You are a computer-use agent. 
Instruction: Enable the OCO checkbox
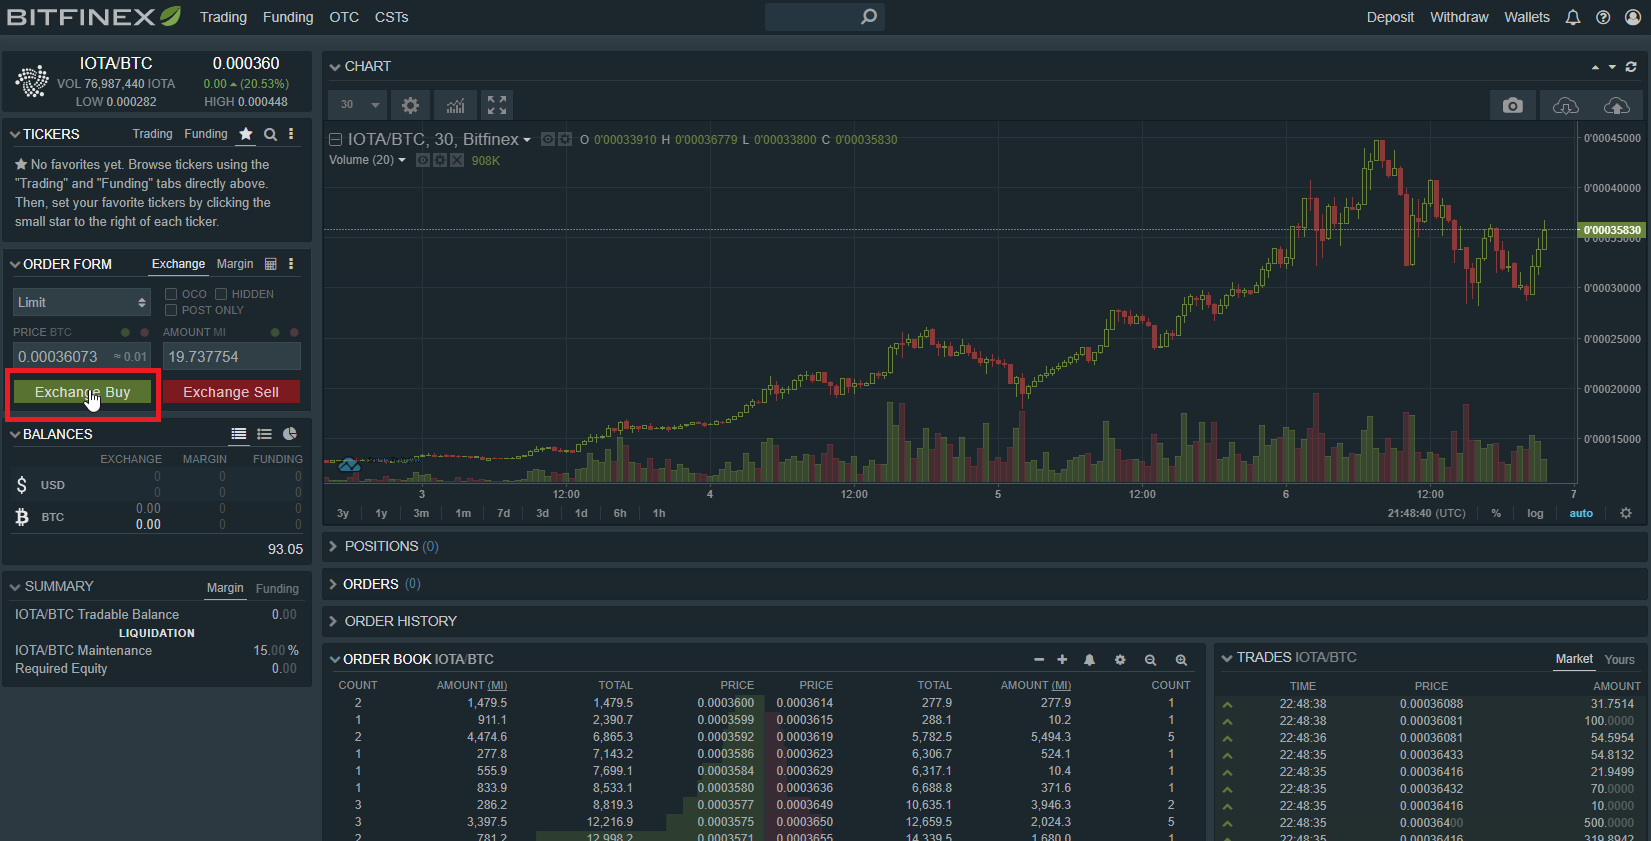(x=171, y=294)
